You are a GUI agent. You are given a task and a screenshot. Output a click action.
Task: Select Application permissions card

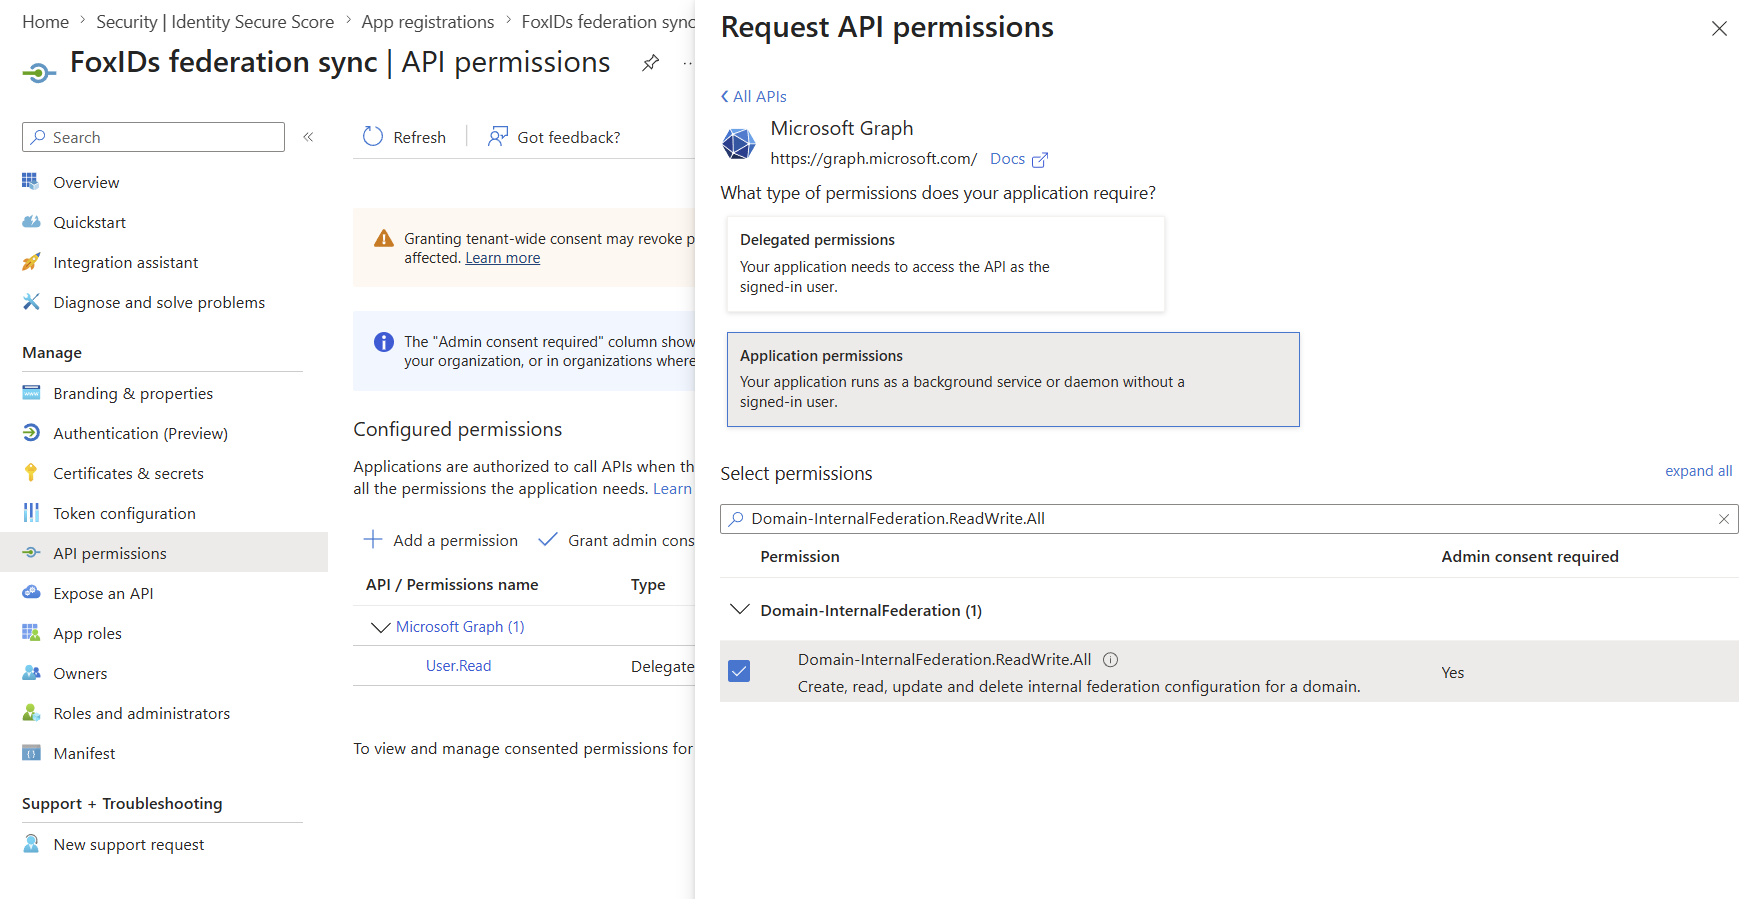[1013, 379]
